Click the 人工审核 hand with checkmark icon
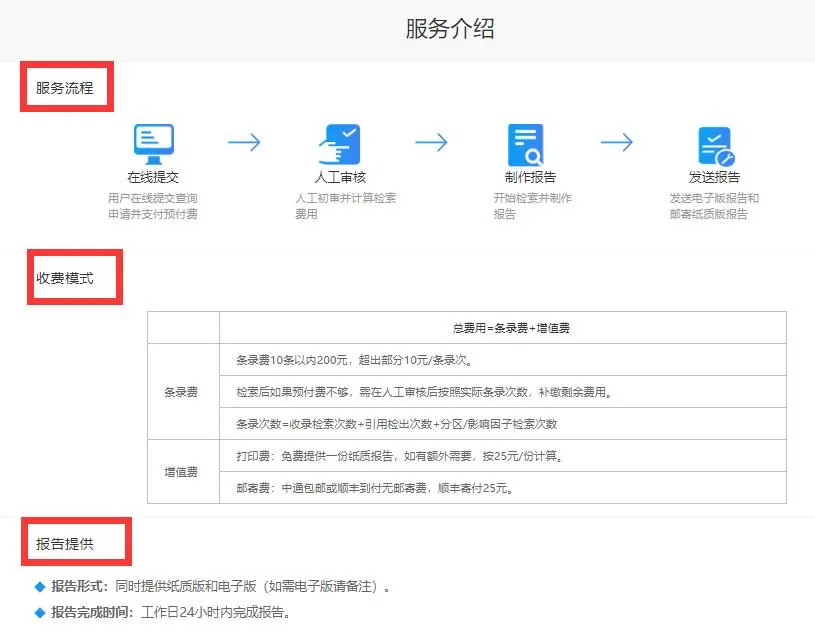The image size is (815, 641). [x=338, y=144]
